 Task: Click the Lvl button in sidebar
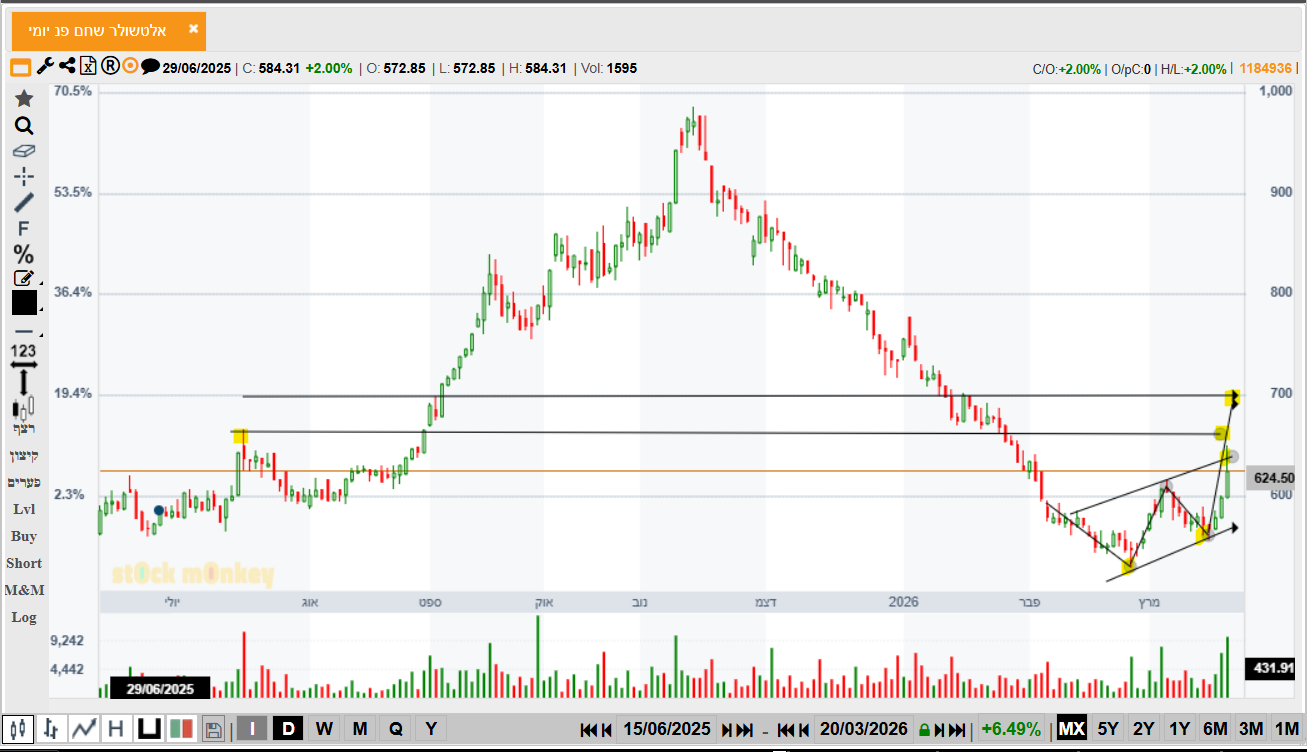[24, 509]
